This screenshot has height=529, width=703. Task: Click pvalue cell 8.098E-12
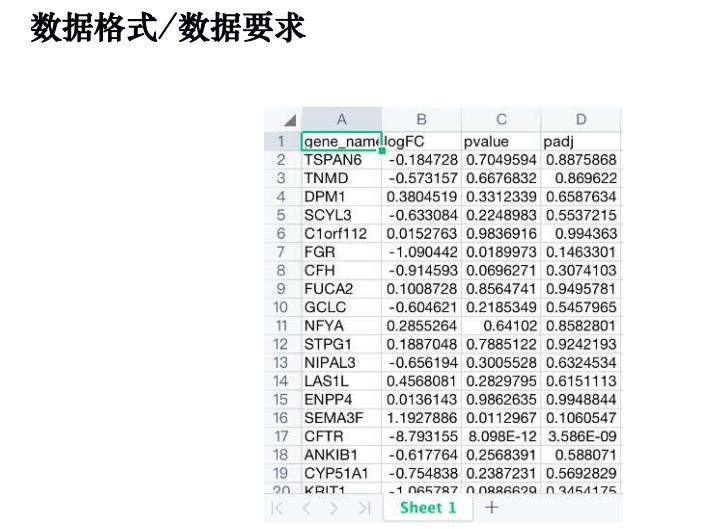(501, 436)
